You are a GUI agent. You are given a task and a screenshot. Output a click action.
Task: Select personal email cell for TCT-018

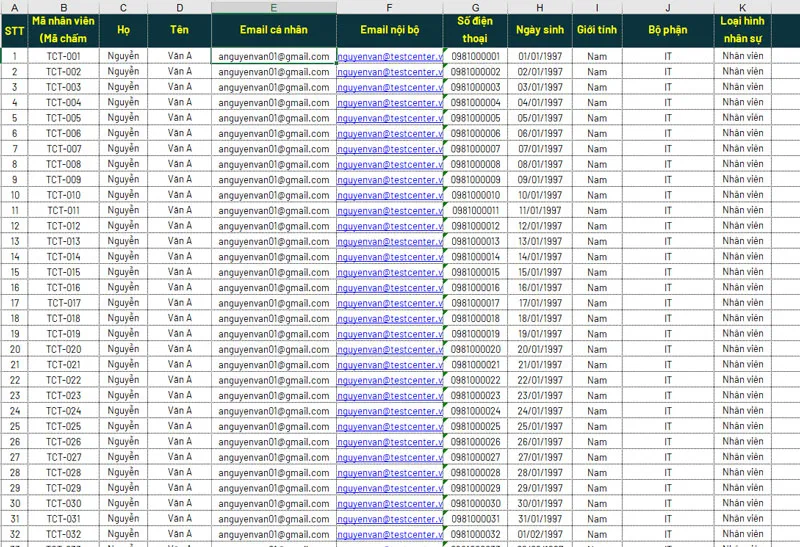click(273, 319)
